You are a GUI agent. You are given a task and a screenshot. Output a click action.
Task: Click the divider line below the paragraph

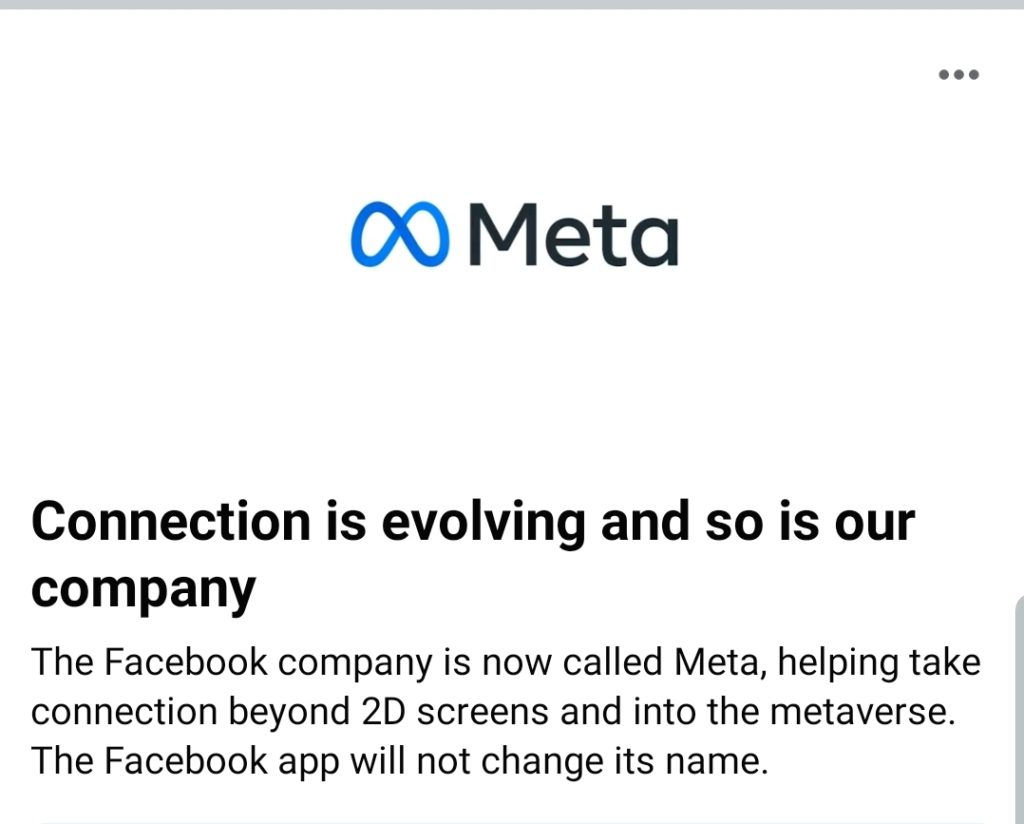[512, 821]
